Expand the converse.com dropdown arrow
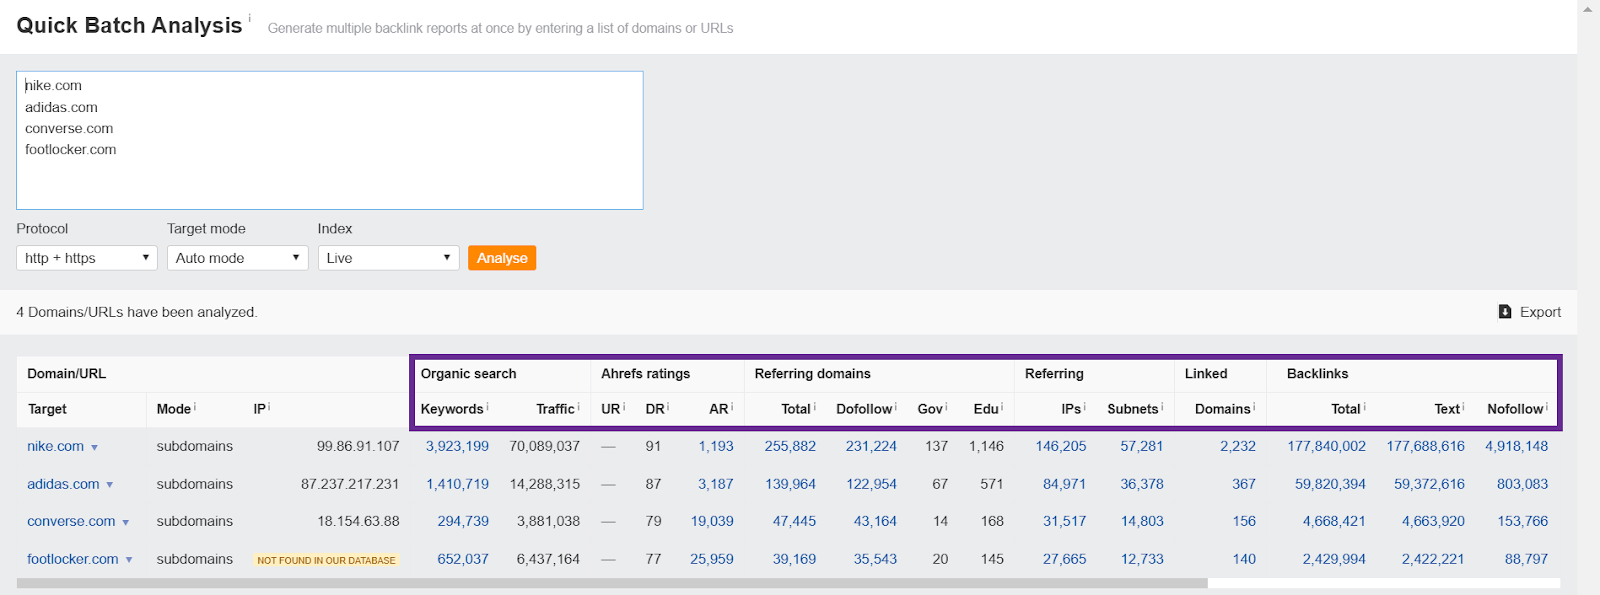The width and height of the screenshot is (1600, 595). [126, 523]
